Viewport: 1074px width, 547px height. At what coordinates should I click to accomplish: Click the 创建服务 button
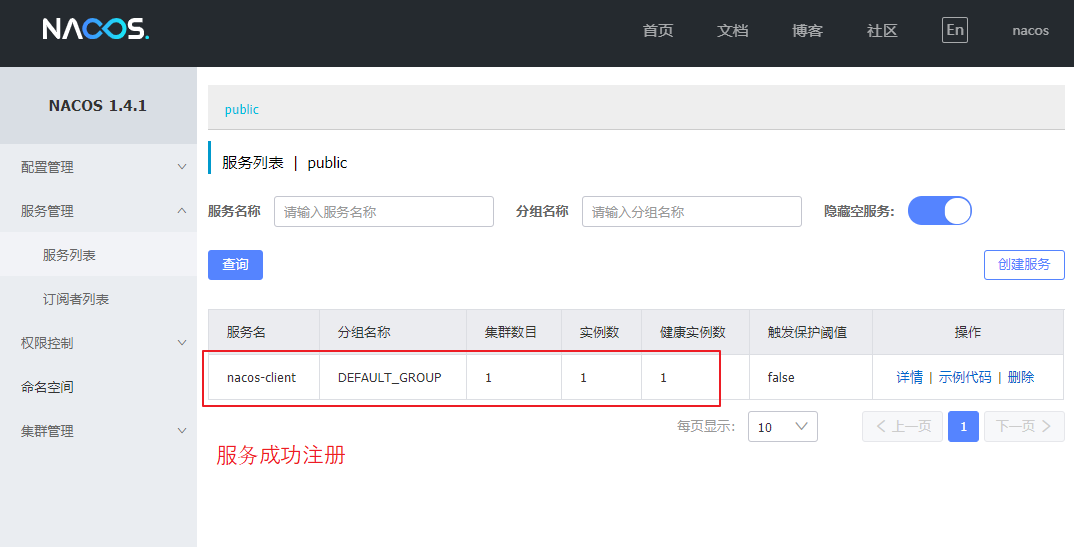(1024, 265)
